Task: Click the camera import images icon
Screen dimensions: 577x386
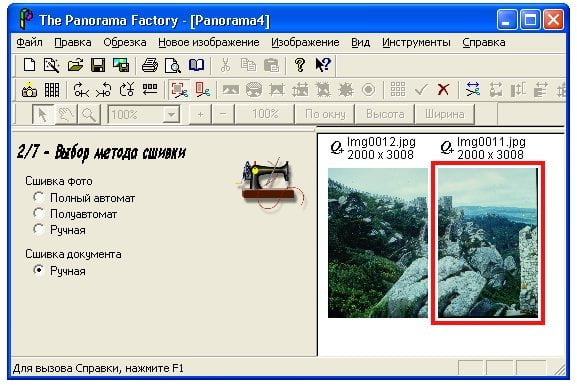Action: tap(29, 89)
